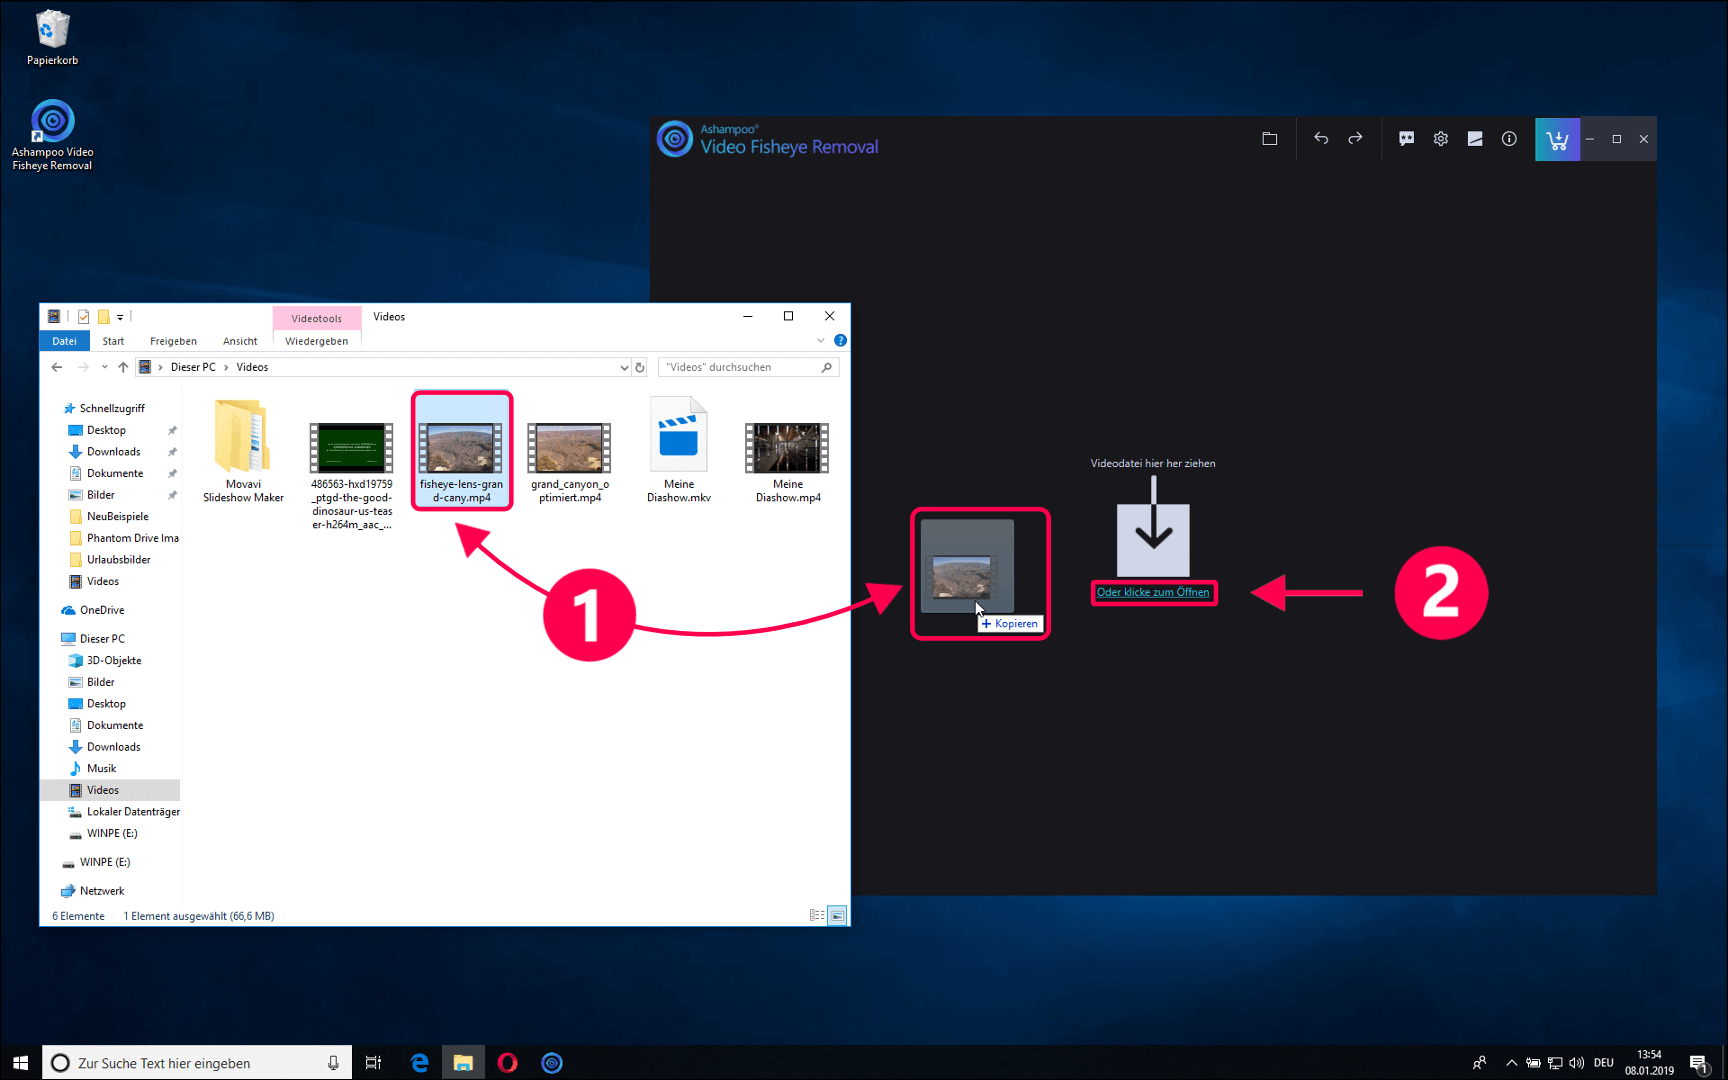Click the skin/theme image icon
The image size is (1728, 1080).
(1475, 139)
